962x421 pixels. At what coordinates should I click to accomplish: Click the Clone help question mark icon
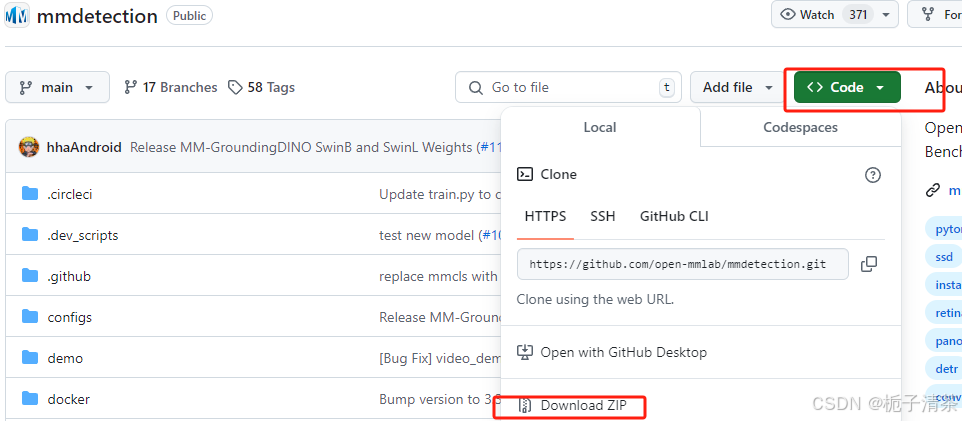pyautogui.click(x=872, y=175)
